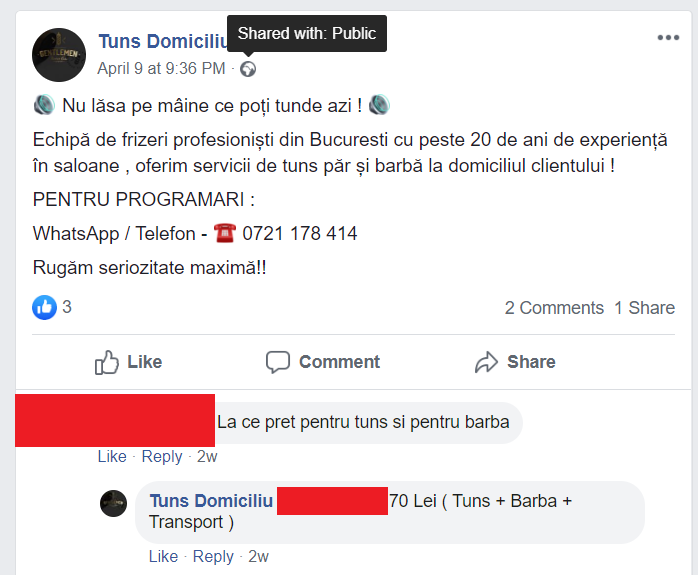Click the small Tuns Domiciliu reply avatar
Image resolution: width=698 pixels, height=575 pixels.
click(114, 503)
